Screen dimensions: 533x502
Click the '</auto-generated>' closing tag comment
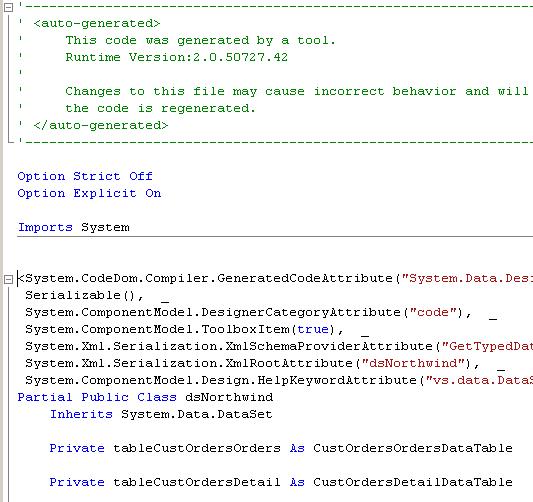click(101, 125)
